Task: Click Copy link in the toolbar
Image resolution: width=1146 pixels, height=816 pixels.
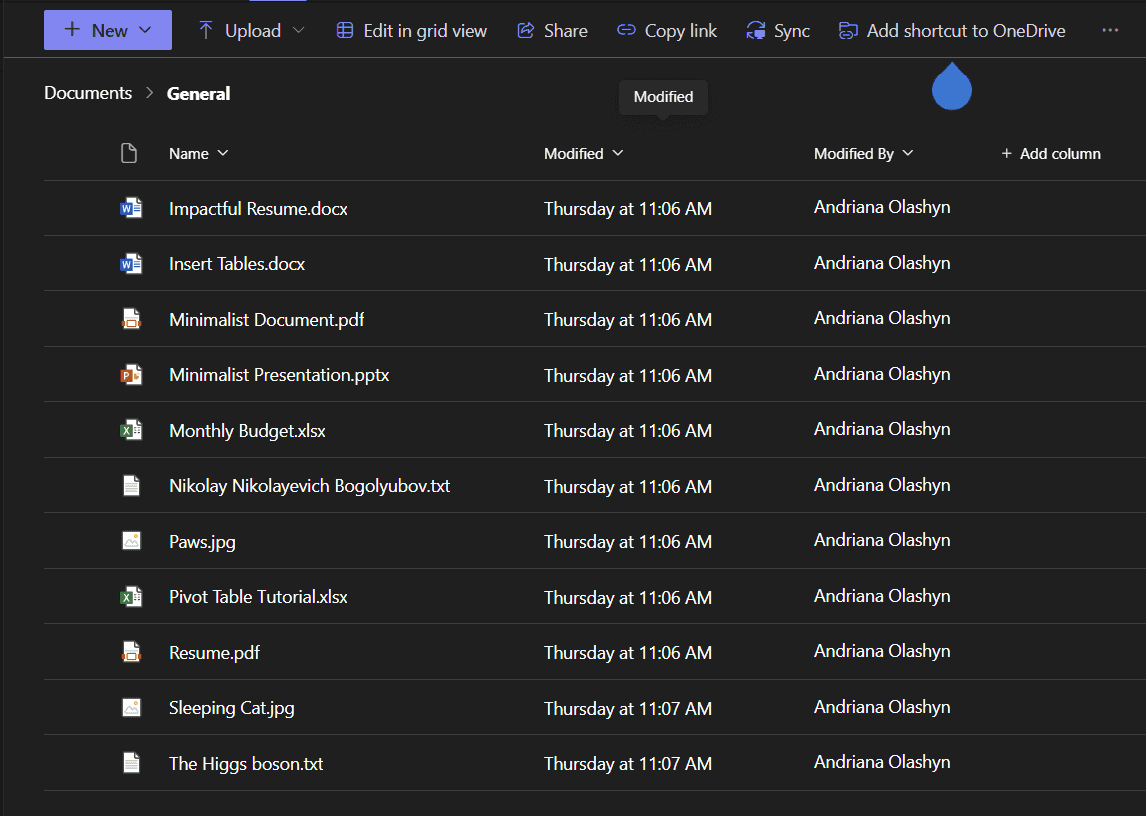Action: pos(667,31)
